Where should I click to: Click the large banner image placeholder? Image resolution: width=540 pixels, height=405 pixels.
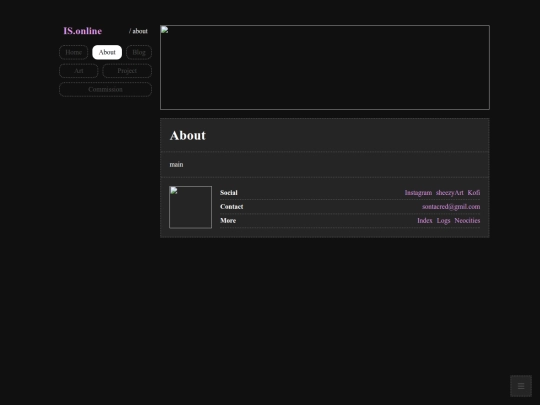tap(325, 68)
